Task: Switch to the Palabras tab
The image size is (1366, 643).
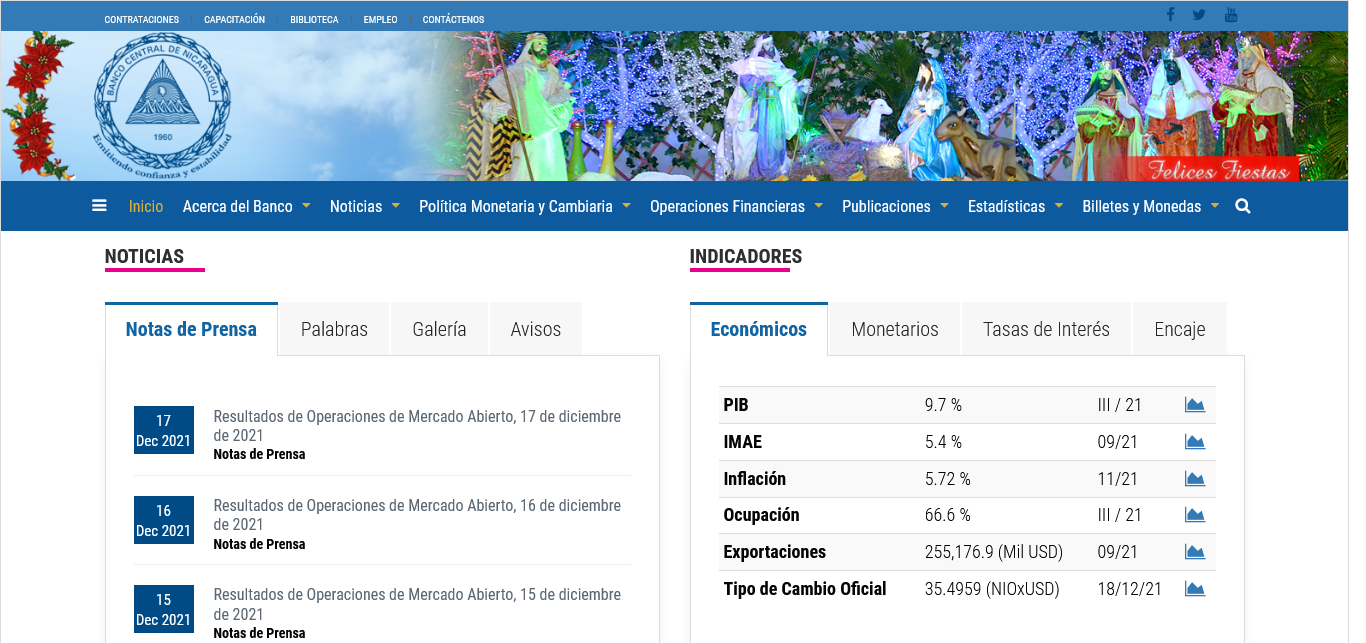Action: [334, 329]
